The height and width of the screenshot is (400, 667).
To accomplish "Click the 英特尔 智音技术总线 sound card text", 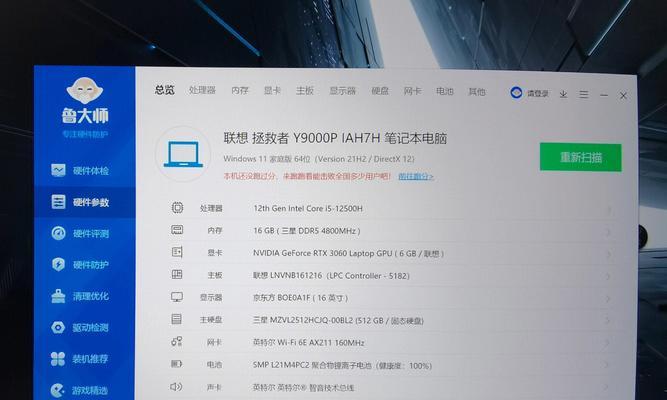I will point(303,388).
